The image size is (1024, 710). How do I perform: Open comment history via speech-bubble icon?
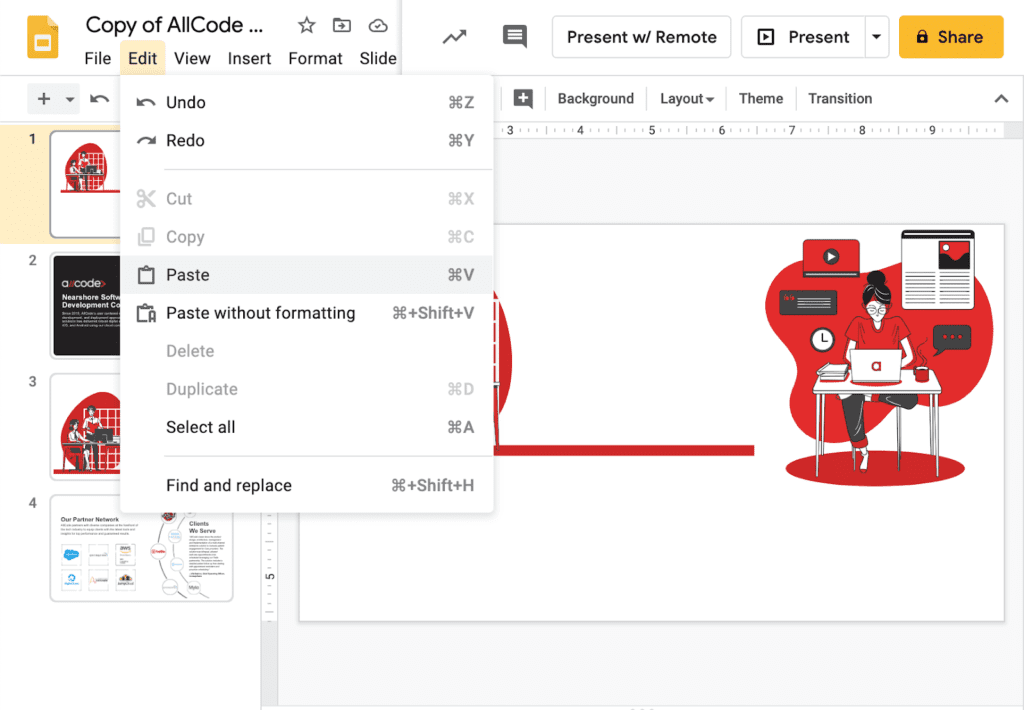(x=513, y=36)
